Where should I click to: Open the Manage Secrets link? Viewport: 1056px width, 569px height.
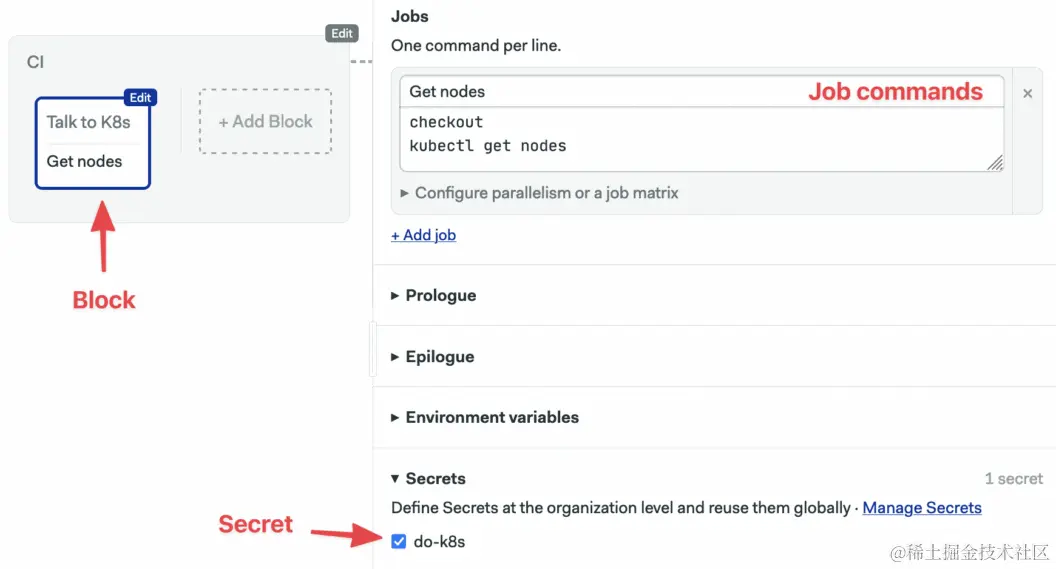click(x=922, y=508)
